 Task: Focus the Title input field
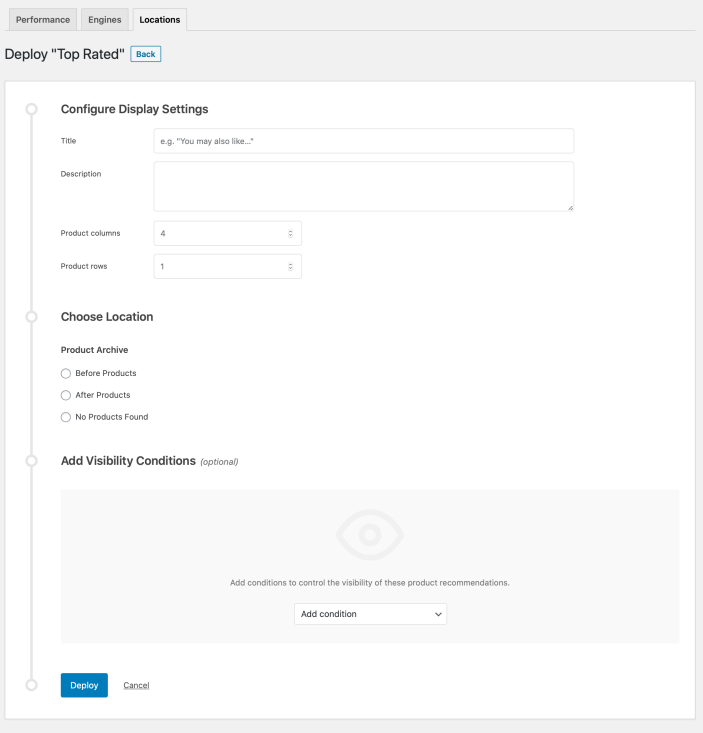tap(364, 141)
